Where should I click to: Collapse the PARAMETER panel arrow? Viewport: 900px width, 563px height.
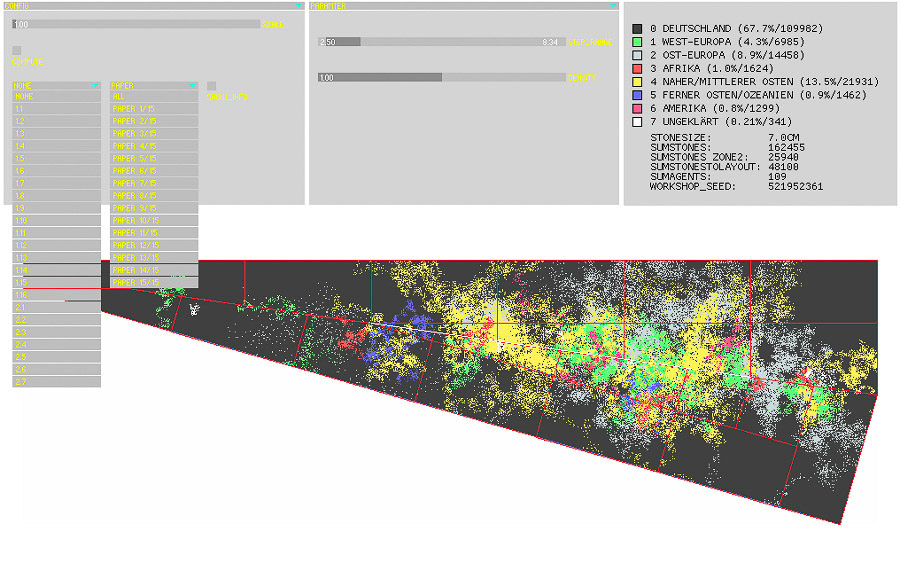(x=612, y=6)
